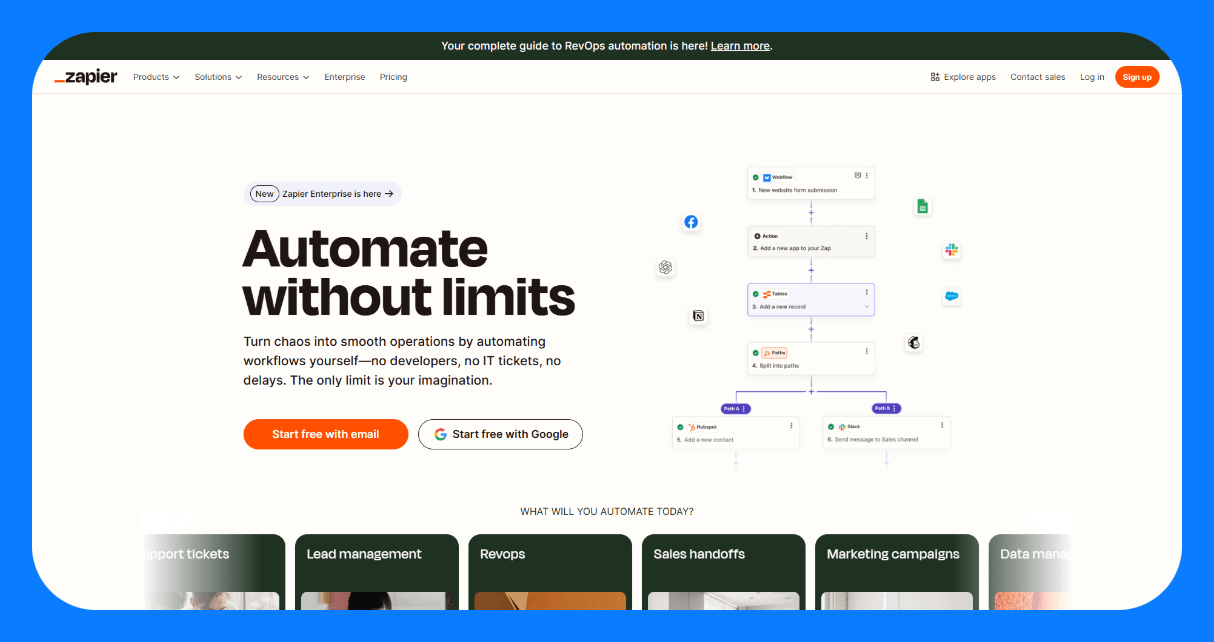Select Add a new app to your Zap

coord(791,248)
